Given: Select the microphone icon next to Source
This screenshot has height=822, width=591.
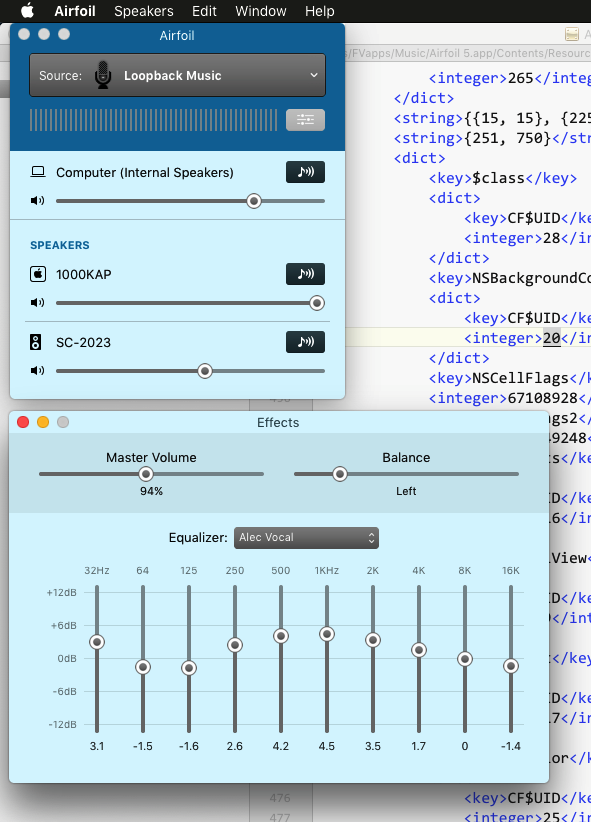Looking at the screenshot, I should tap(103, 75).
